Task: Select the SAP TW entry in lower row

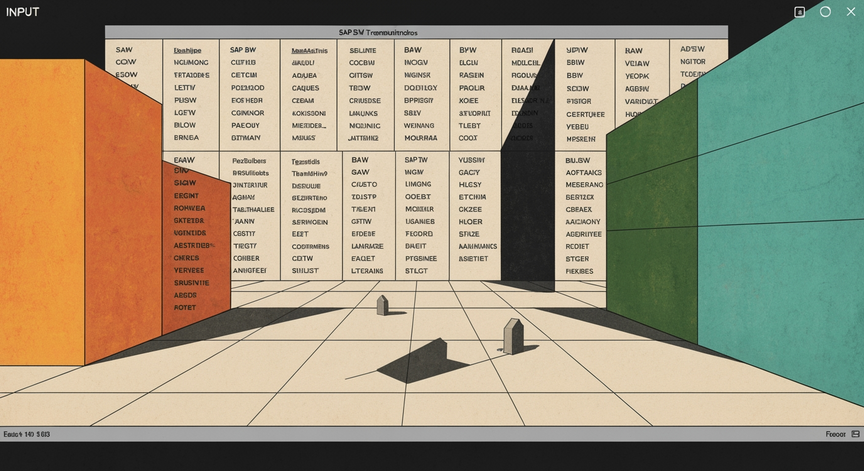Action: point(416,160)
